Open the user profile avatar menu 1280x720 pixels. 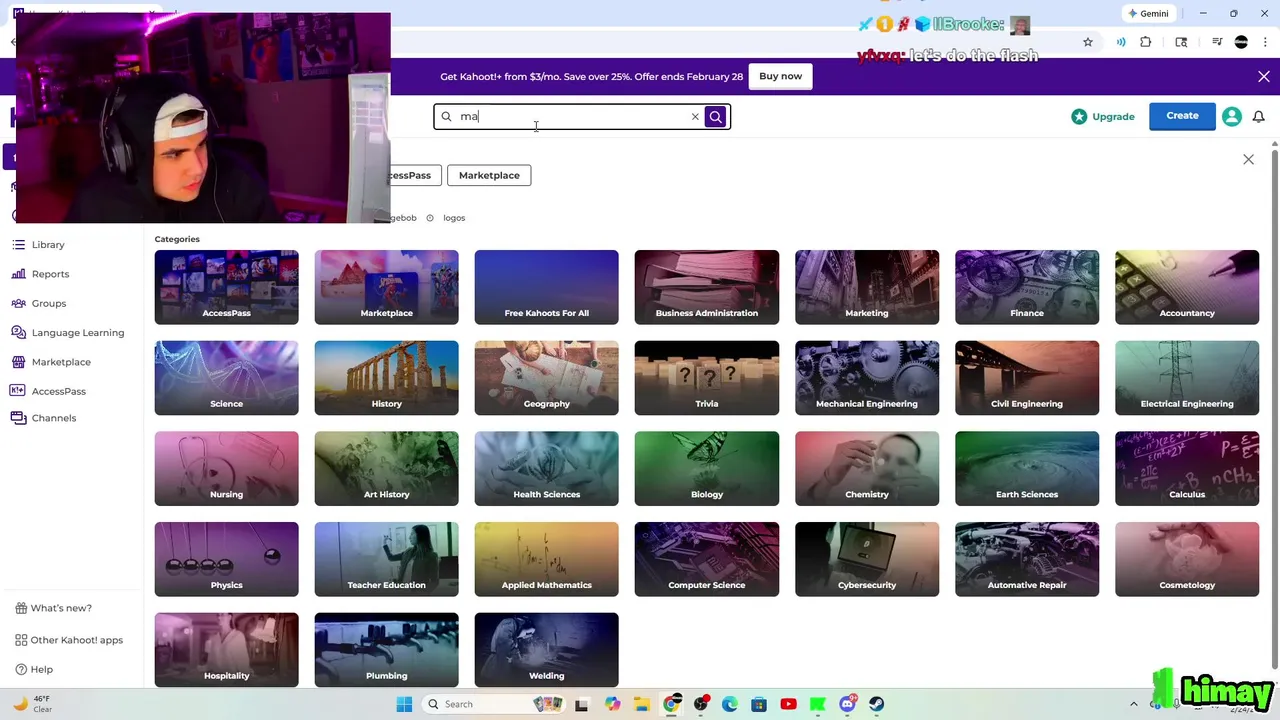tap(1231, 116)
